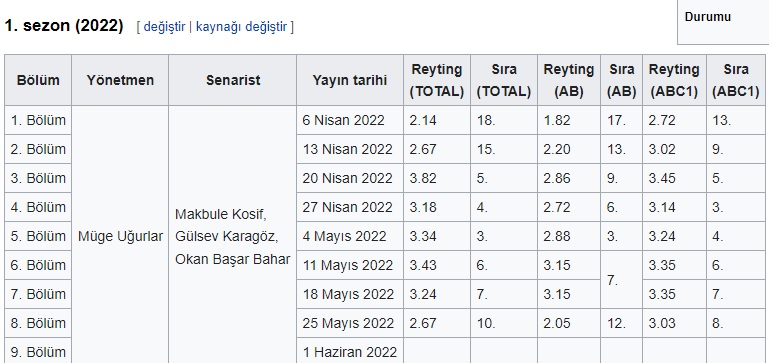Select the '5. Bölüm' episode cell
The image size is (769, 363).
coord(38,236)
